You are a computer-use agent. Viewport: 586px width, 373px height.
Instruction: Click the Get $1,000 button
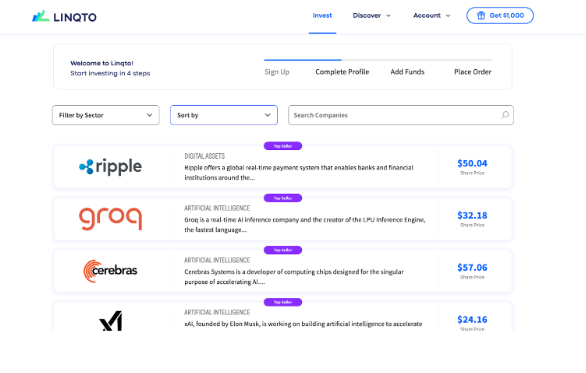click(x=500, y=15)
